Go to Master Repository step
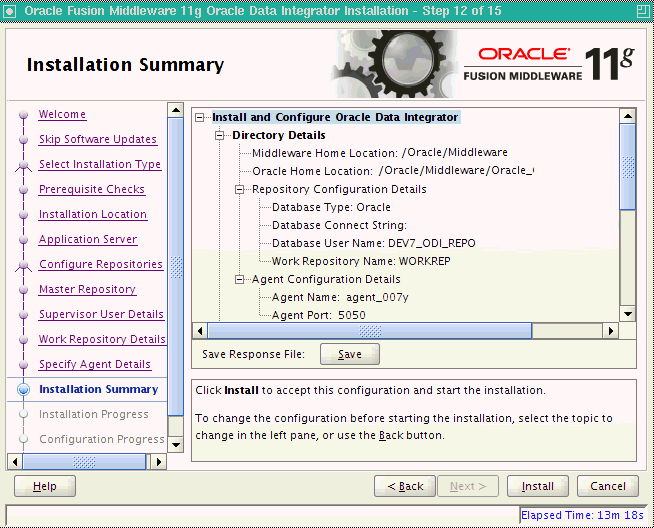 [87, 289]
